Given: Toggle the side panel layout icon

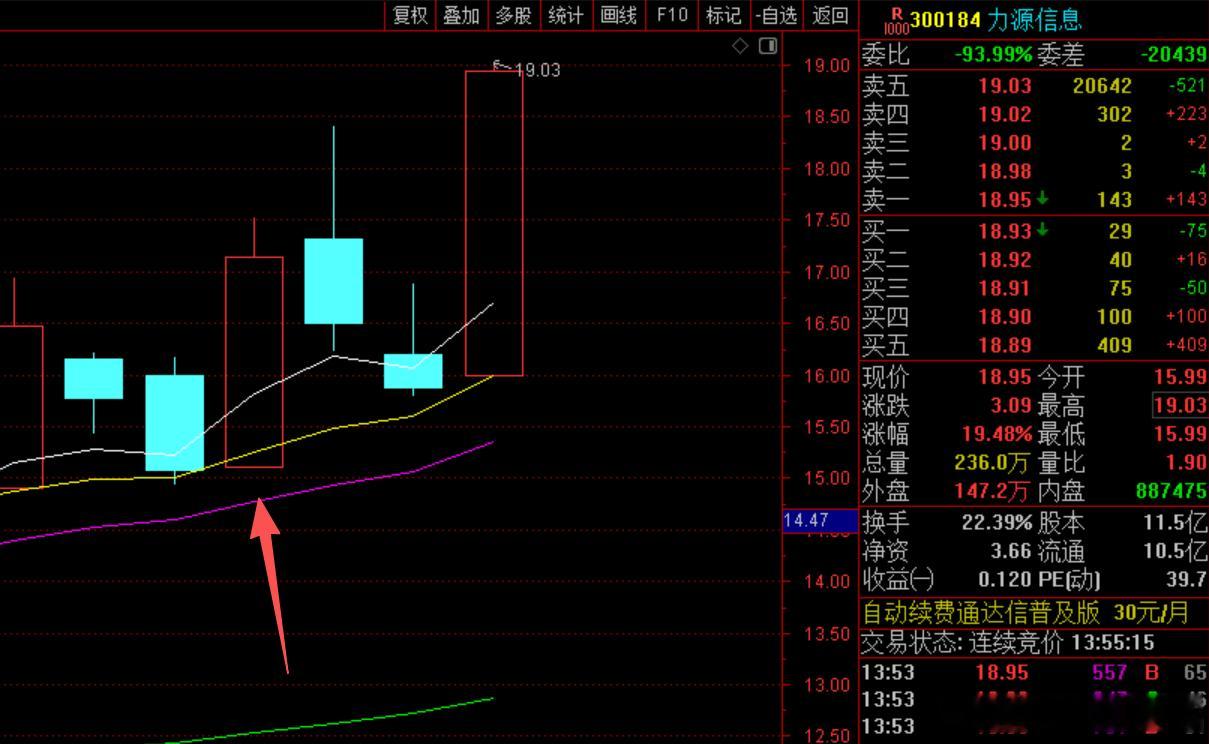Looking at the screenshot, I should coord(768,46).
